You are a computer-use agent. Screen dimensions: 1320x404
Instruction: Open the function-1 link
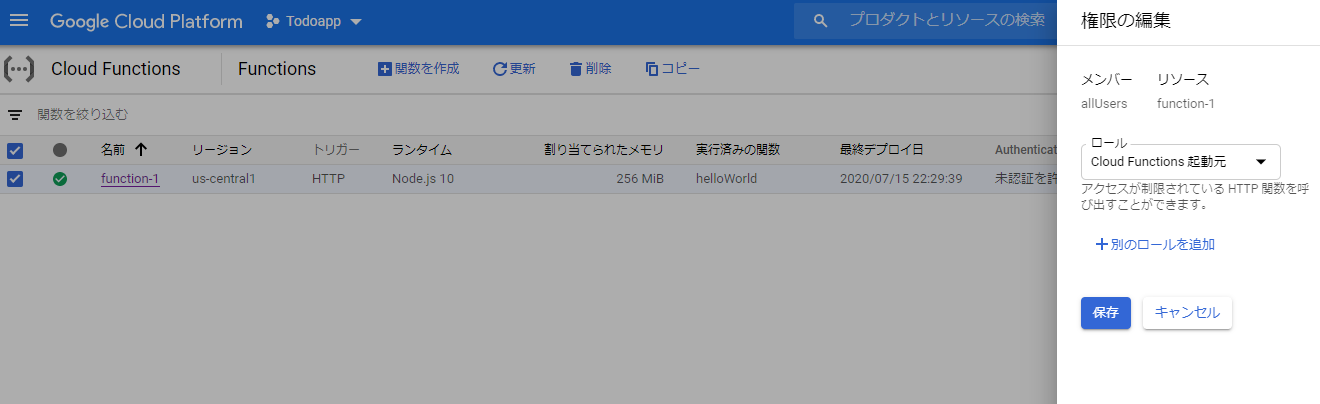(130, 179)
